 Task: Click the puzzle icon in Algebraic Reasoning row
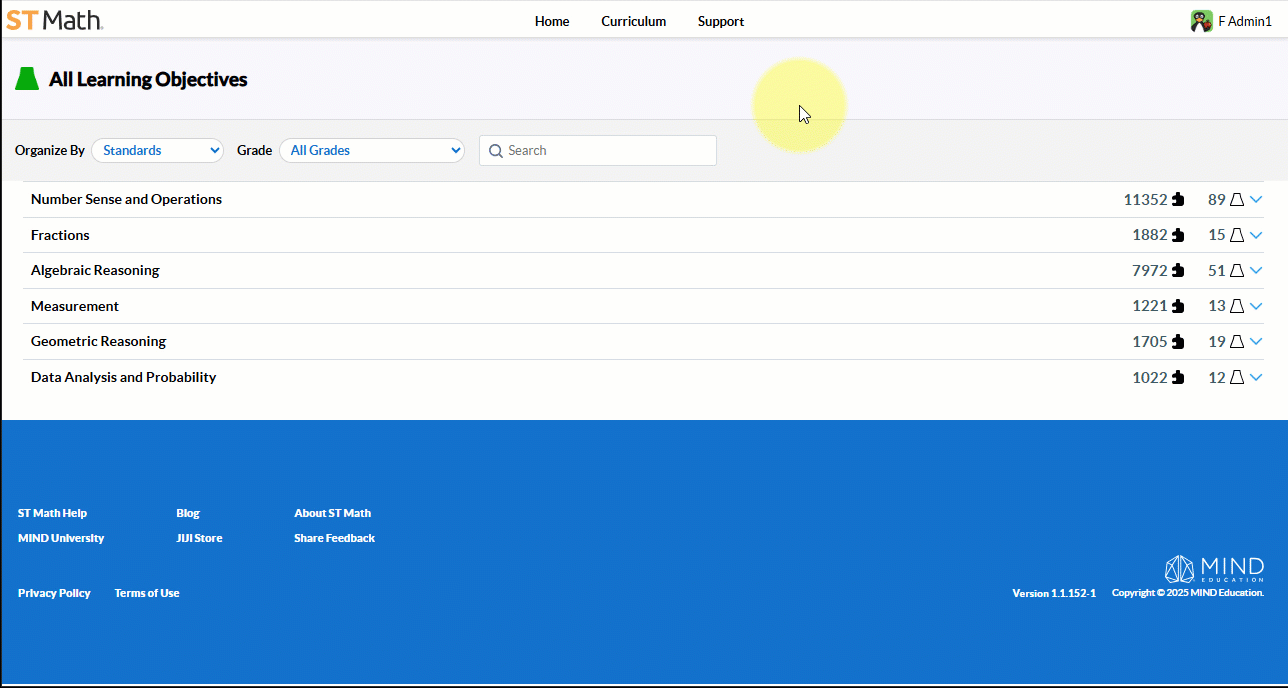point(1178,271)
